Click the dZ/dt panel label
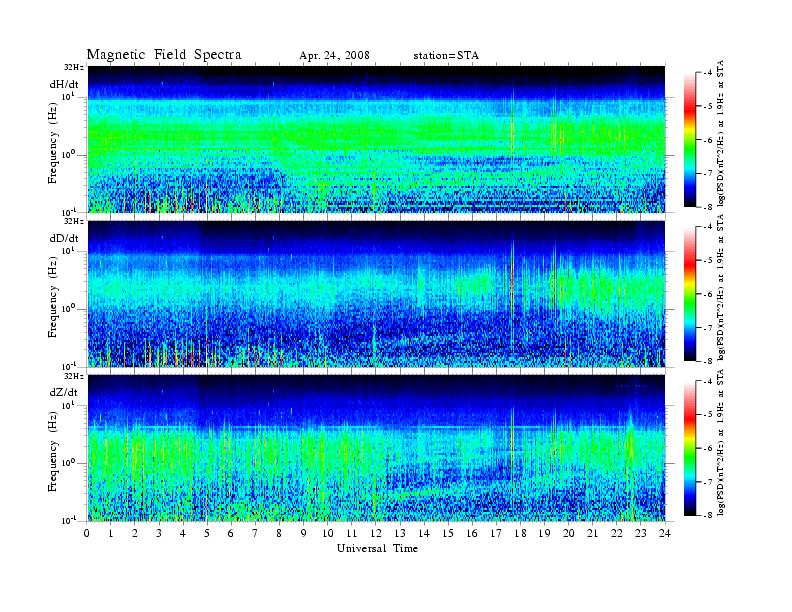 point(64,392)
